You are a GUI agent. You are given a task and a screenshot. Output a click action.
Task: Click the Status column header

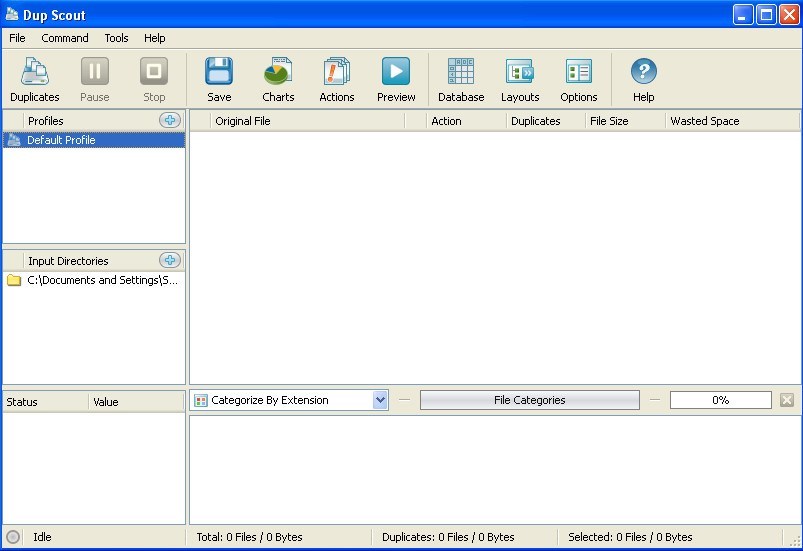pos(46,402)
